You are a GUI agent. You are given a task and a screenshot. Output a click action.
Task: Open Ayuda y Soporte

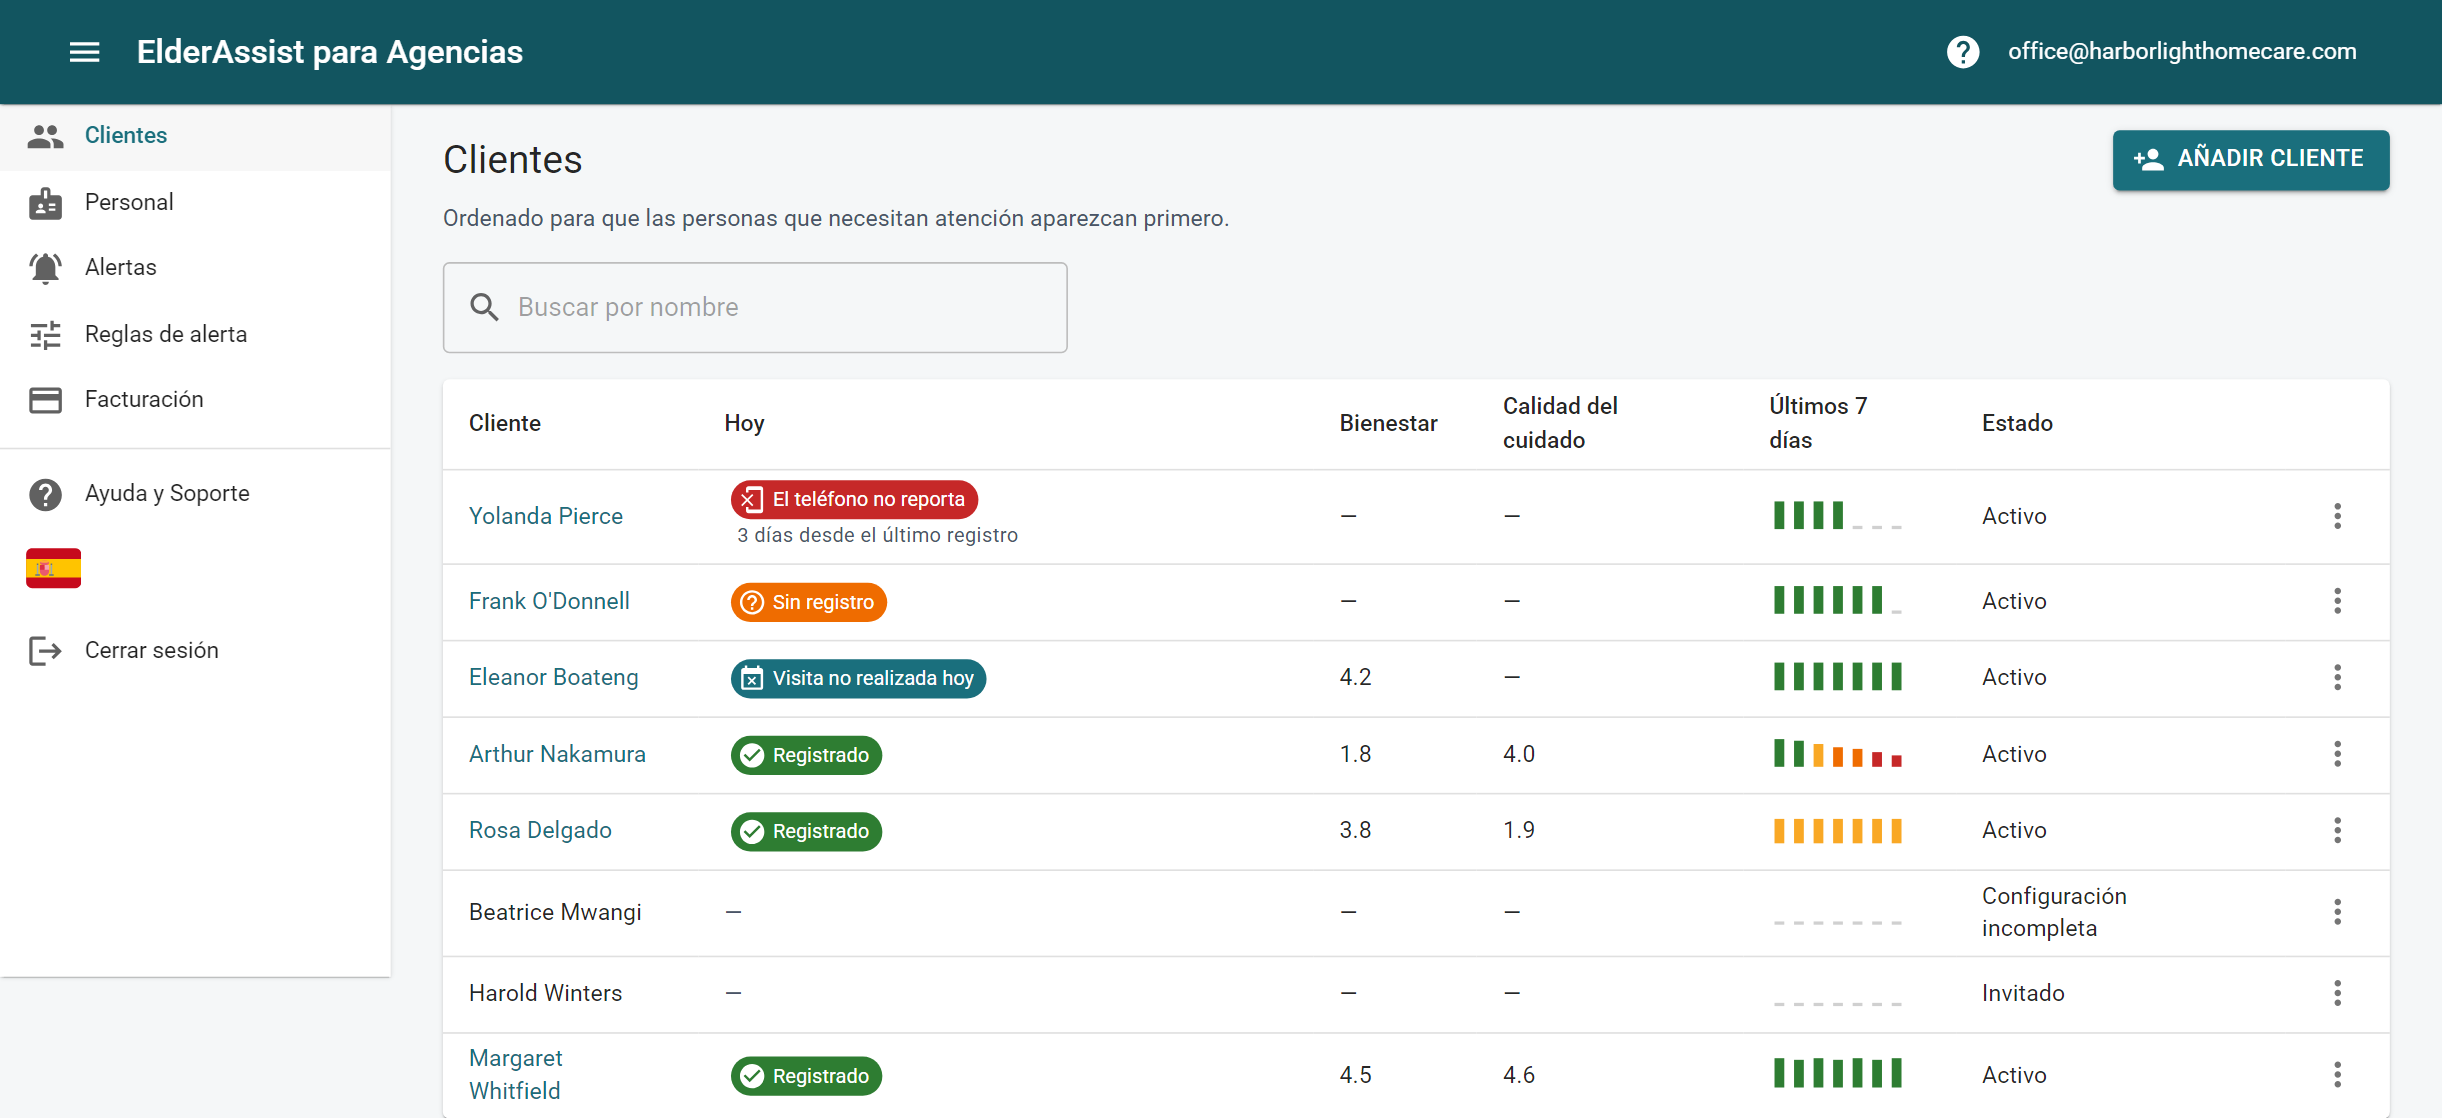point(196,493)
